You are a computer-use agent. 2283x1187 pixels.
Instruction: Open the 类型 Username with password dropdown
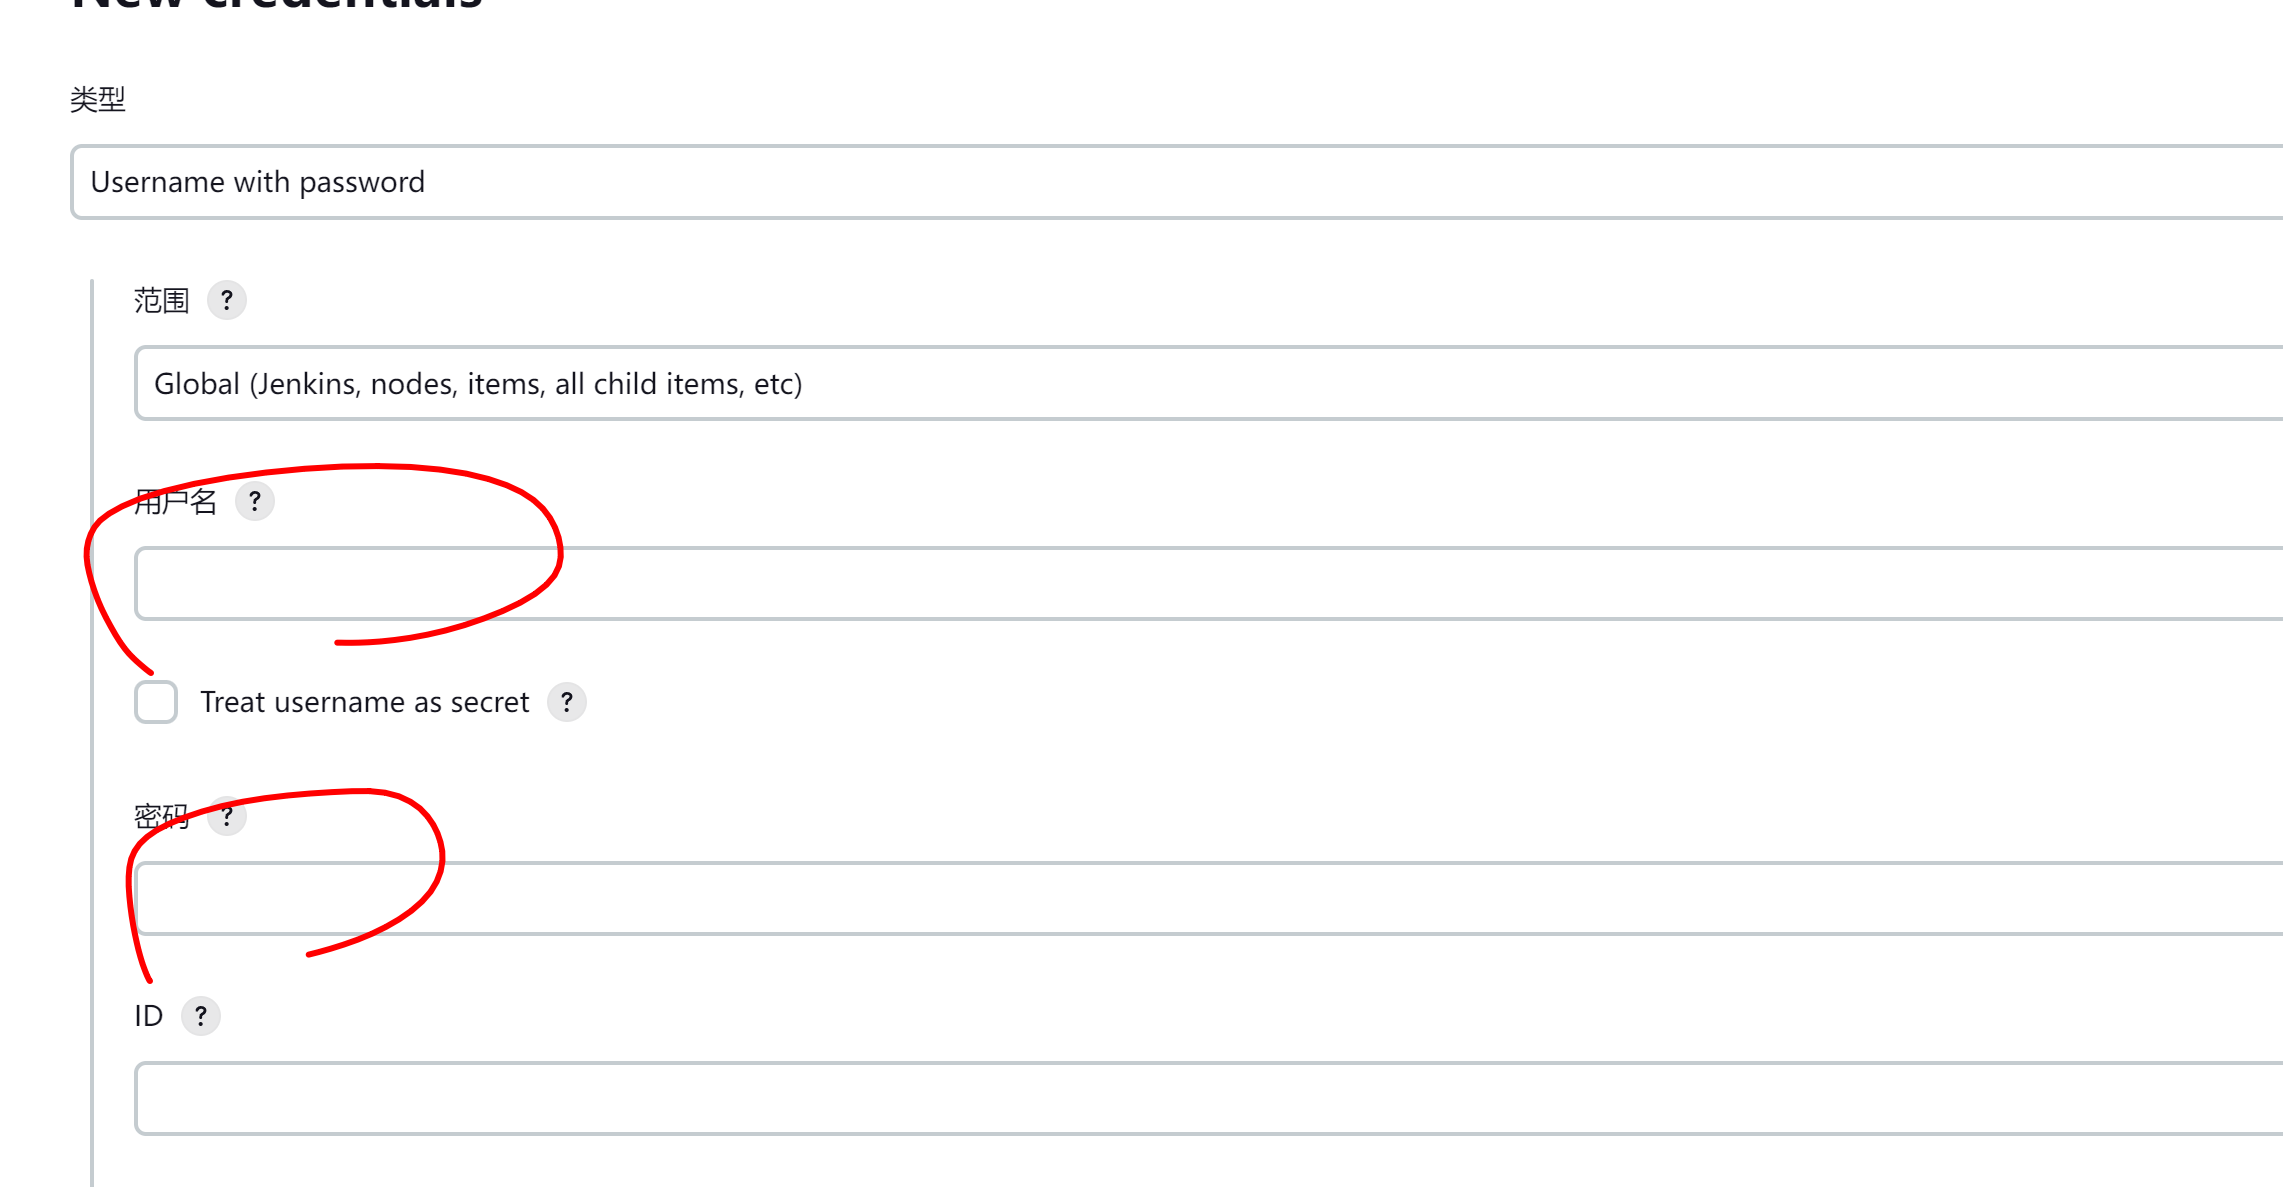point(1176,182)
